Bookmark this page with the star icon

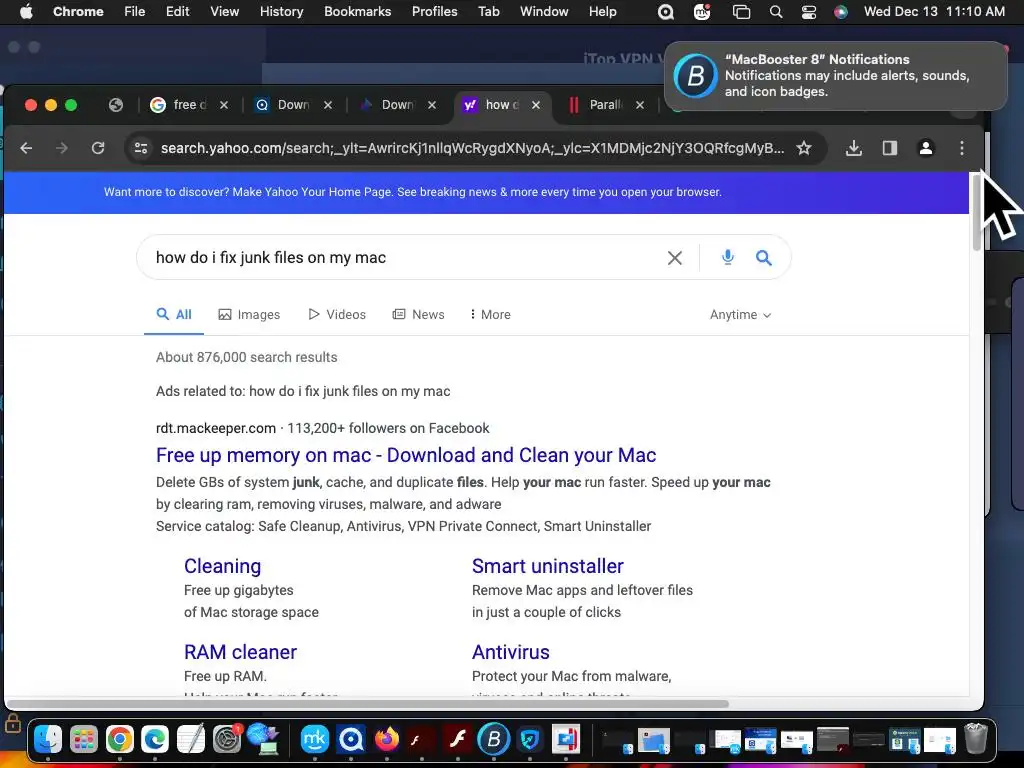(804, 148)
